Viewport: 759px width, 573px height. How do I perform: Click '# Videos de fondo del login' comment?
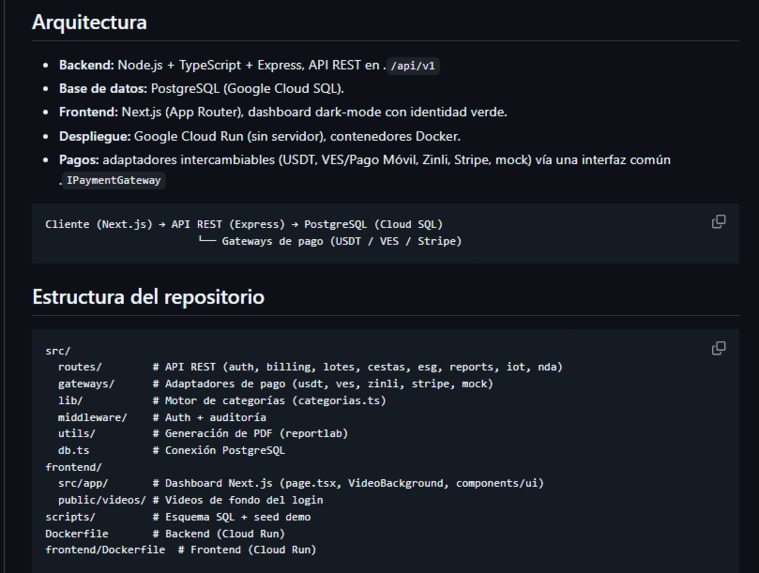pyautogui.click(x=238, y=500)
